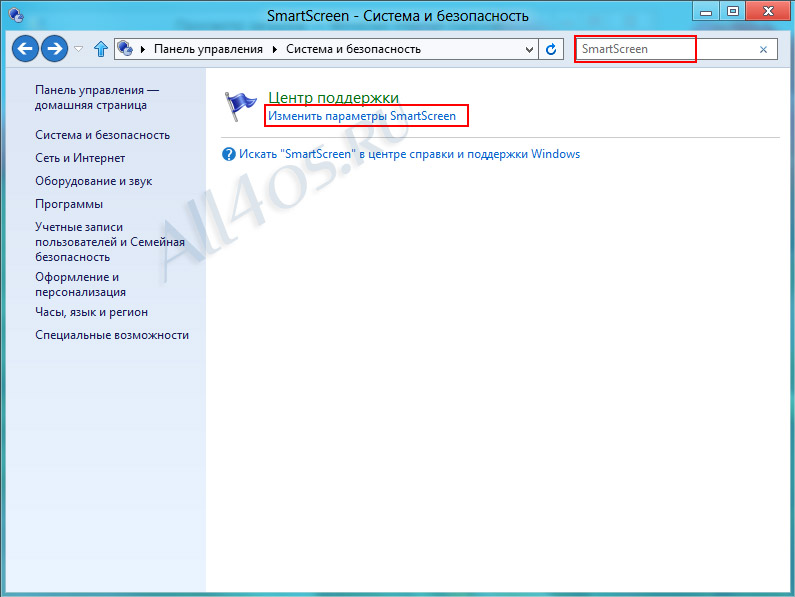Minimize the Control Panel window
Viewport: 795px width, 597px height.
pyautogui.click(x=706, y=12)
